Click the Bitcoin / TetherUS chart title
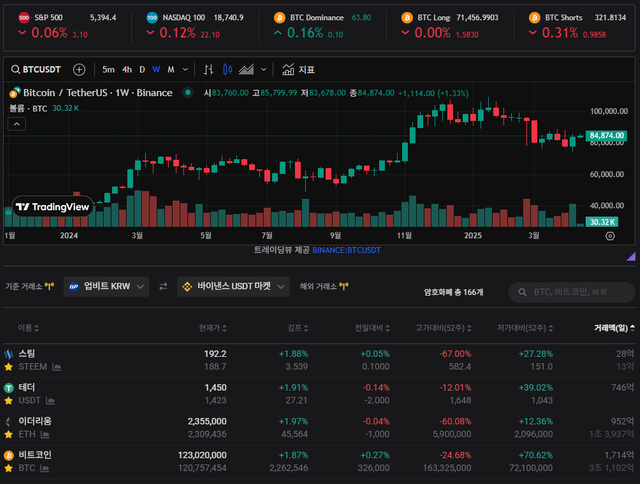 [x=98, y=93]
